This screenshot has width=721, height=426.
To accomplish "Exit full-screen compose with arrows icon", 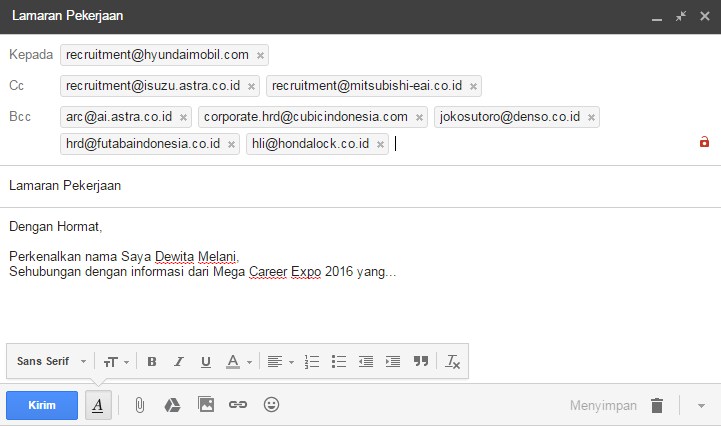I will pyautogui.click(x=681, y=17).
